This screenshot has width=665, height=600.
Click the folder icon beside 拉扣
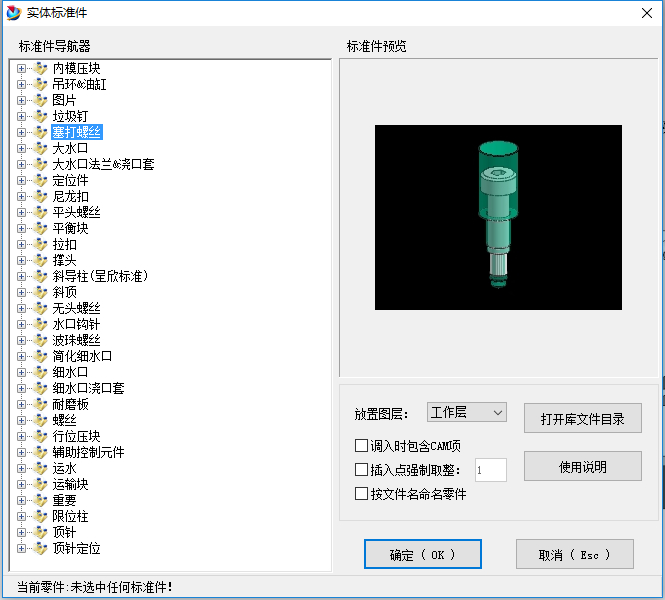(x=40, y=244)
